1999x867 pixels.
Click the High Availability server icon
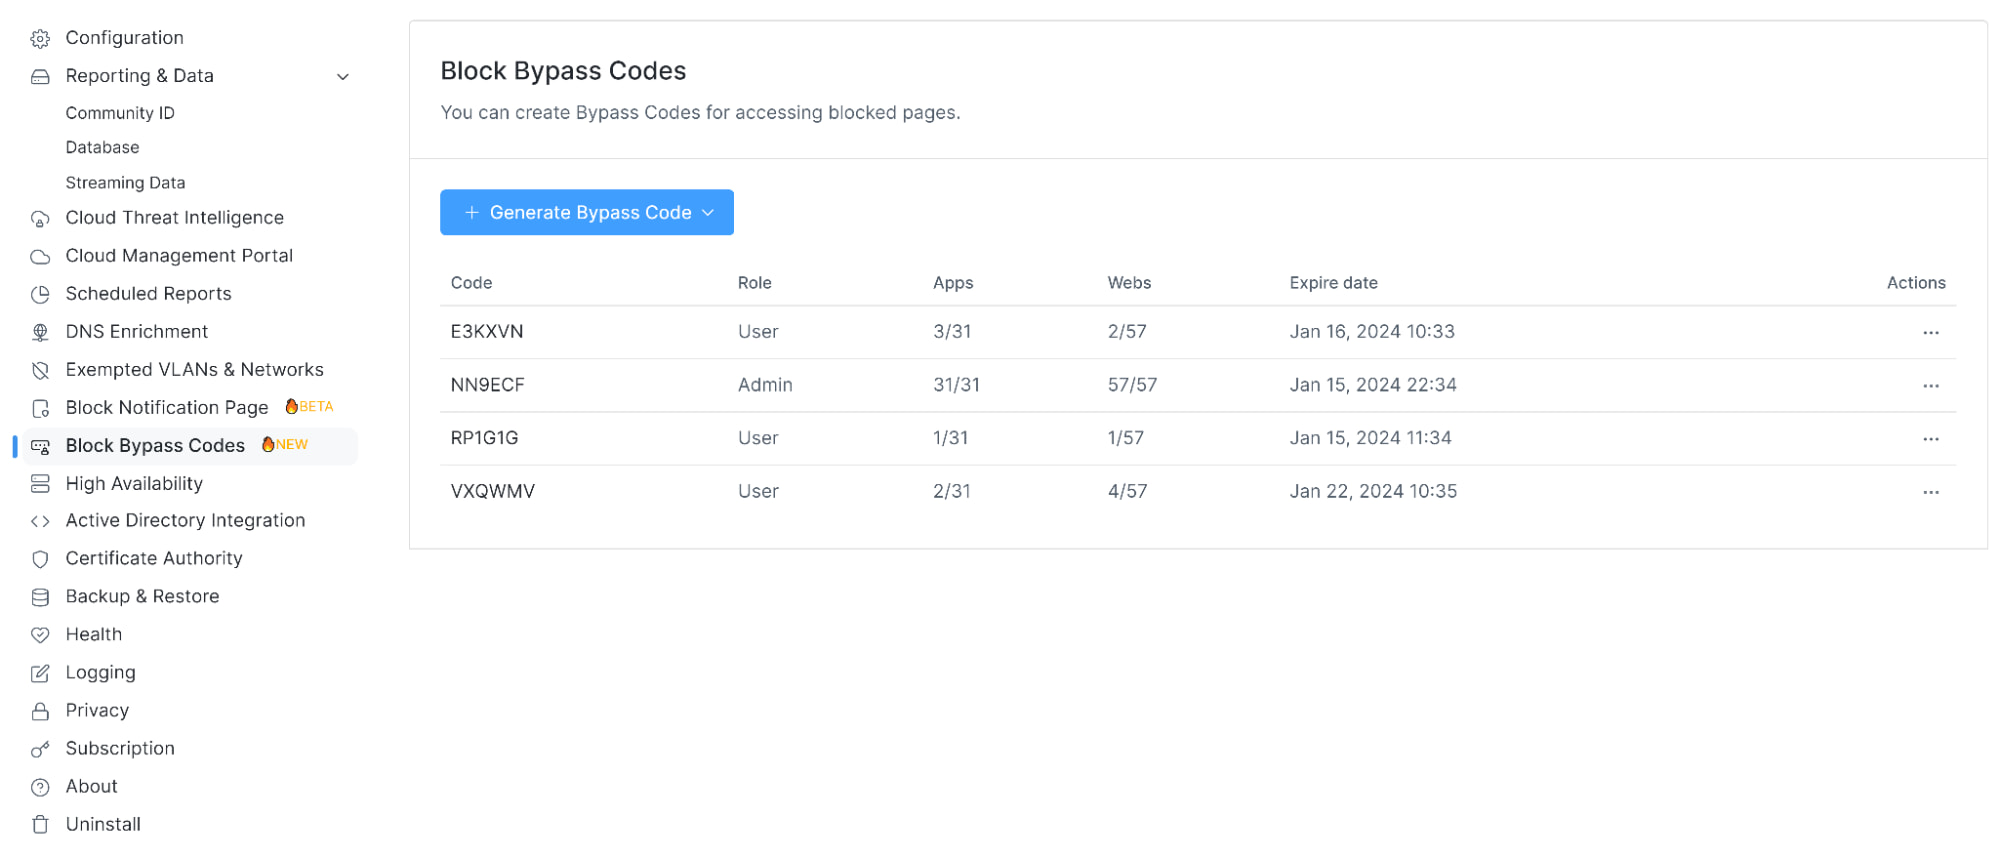40,484
